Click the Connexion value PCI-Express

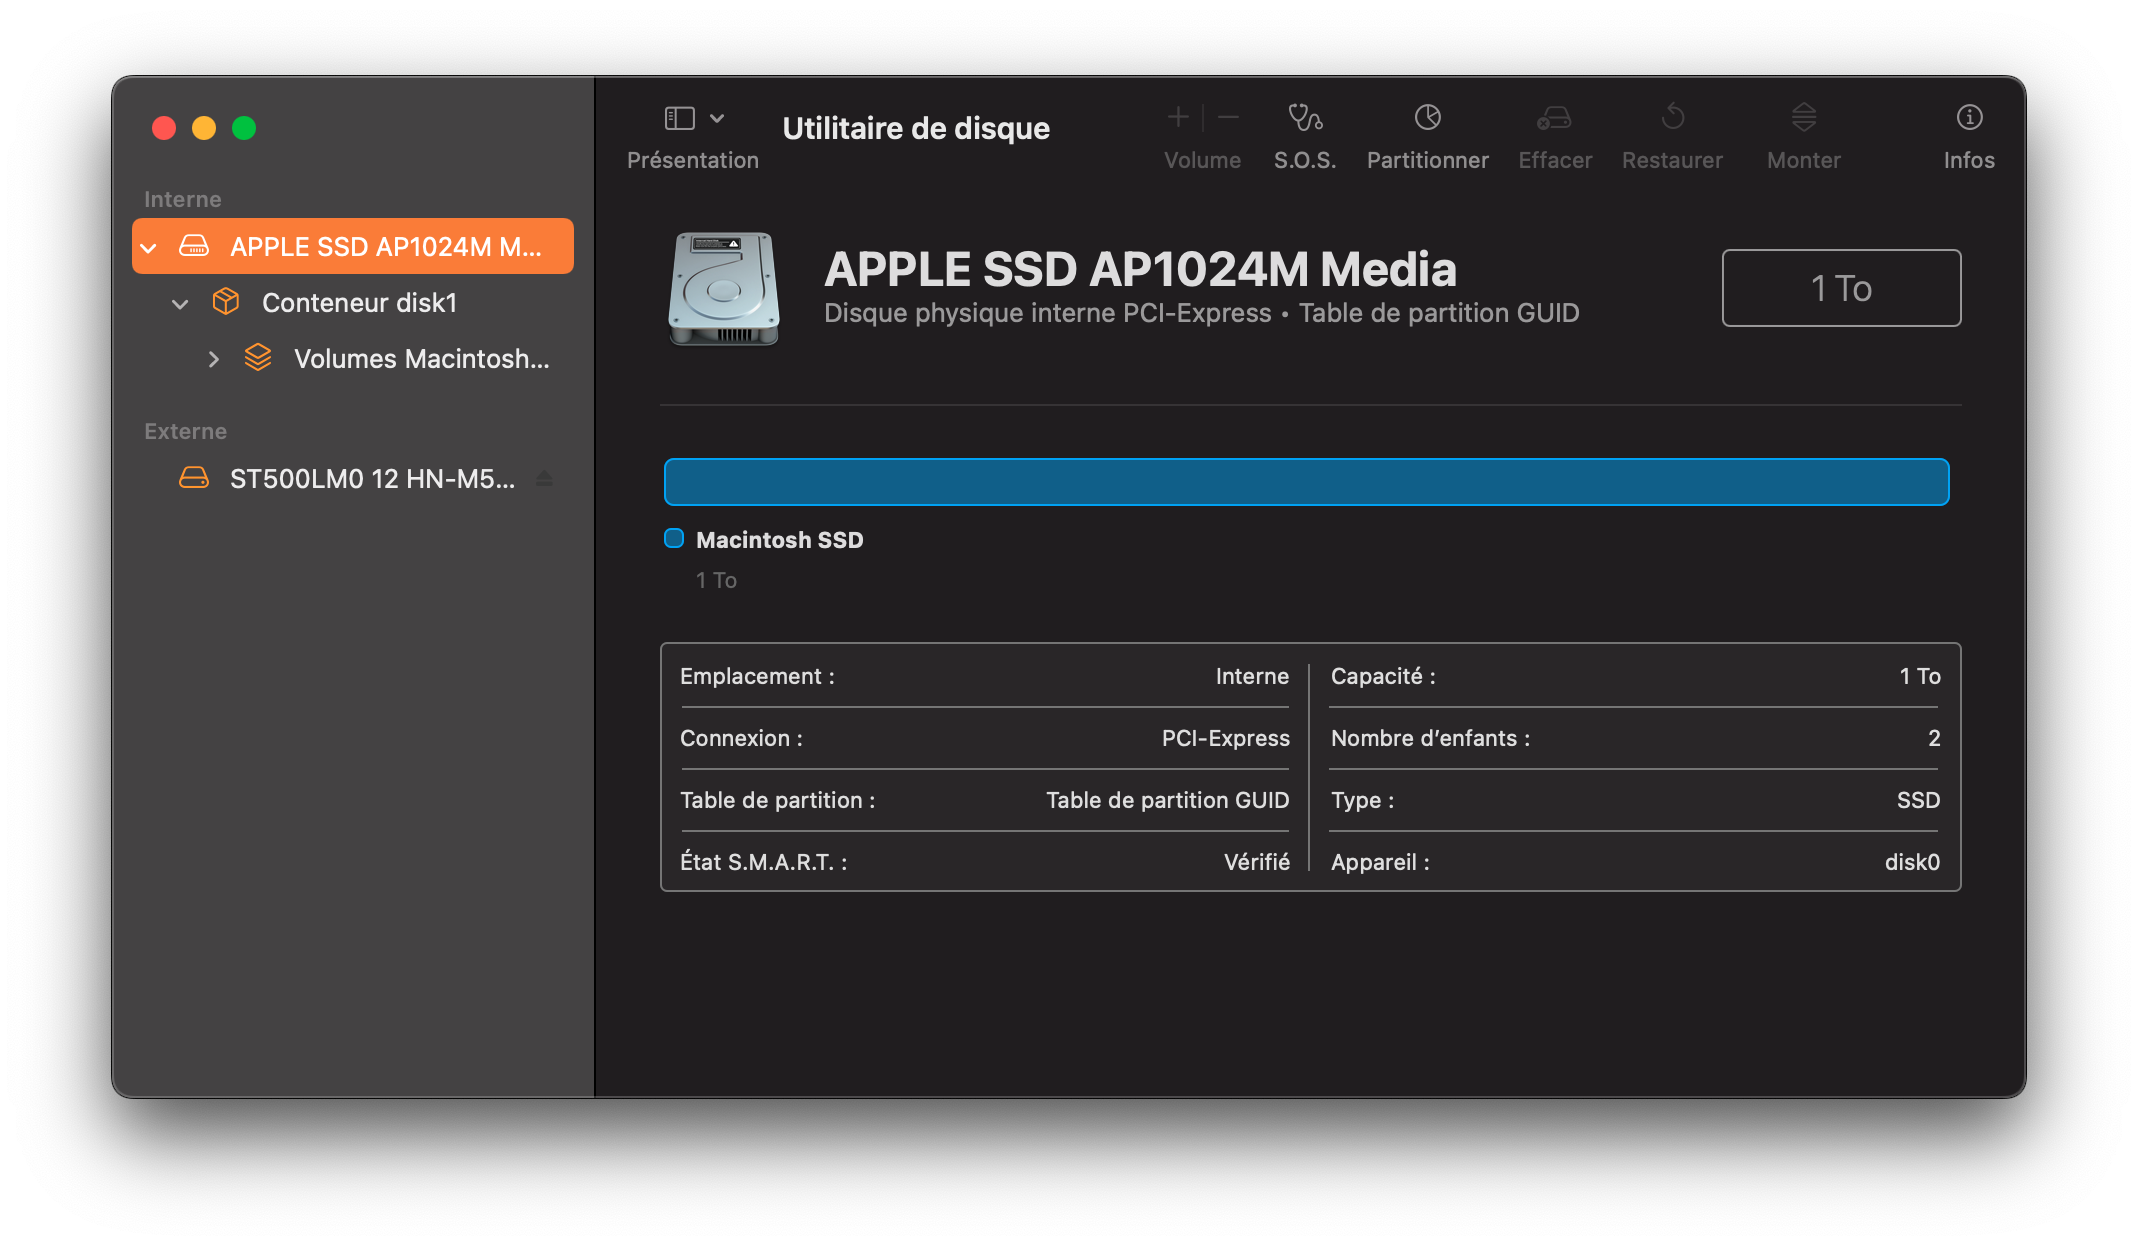tap(1225, 738)
